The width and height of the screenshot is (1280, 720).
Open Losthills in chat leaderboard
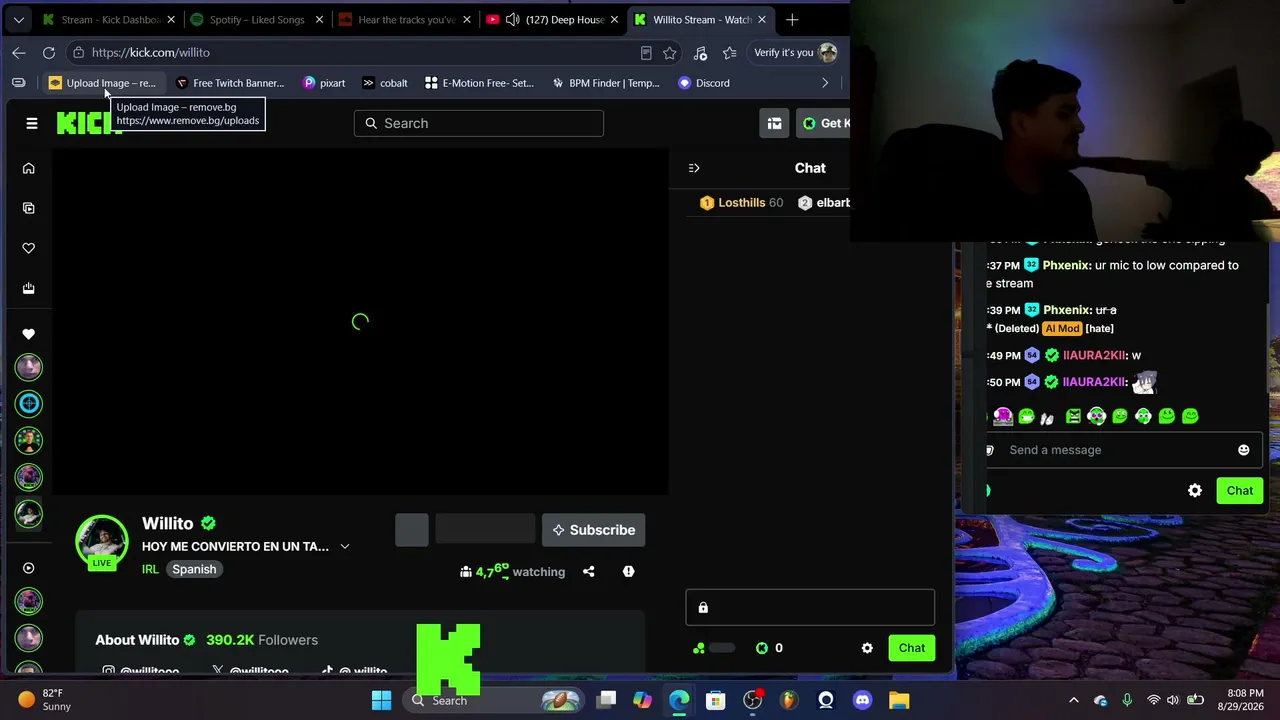pos(741,203)
